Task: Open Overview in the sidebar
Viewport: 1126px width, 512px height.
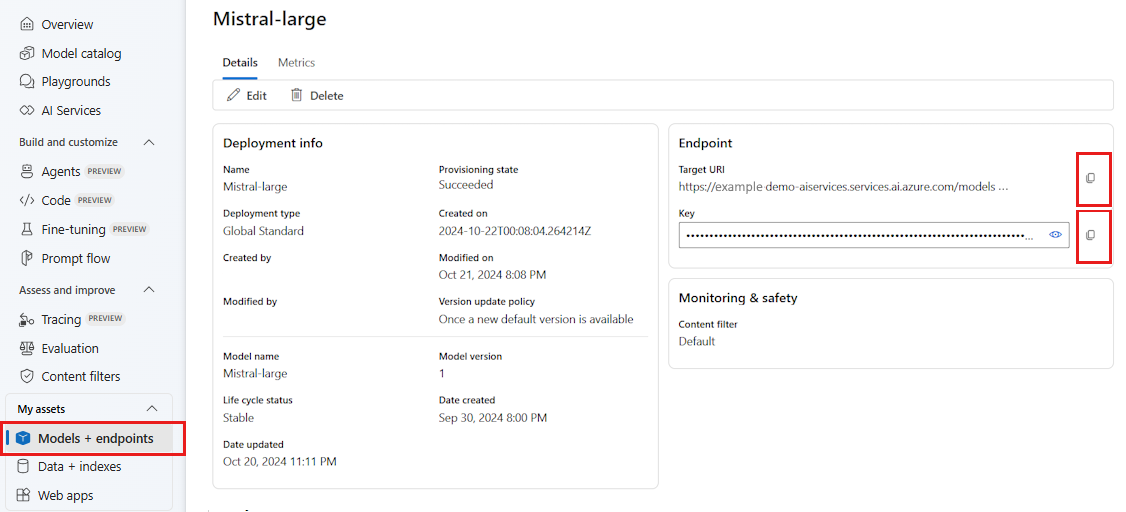Action: 68,24
